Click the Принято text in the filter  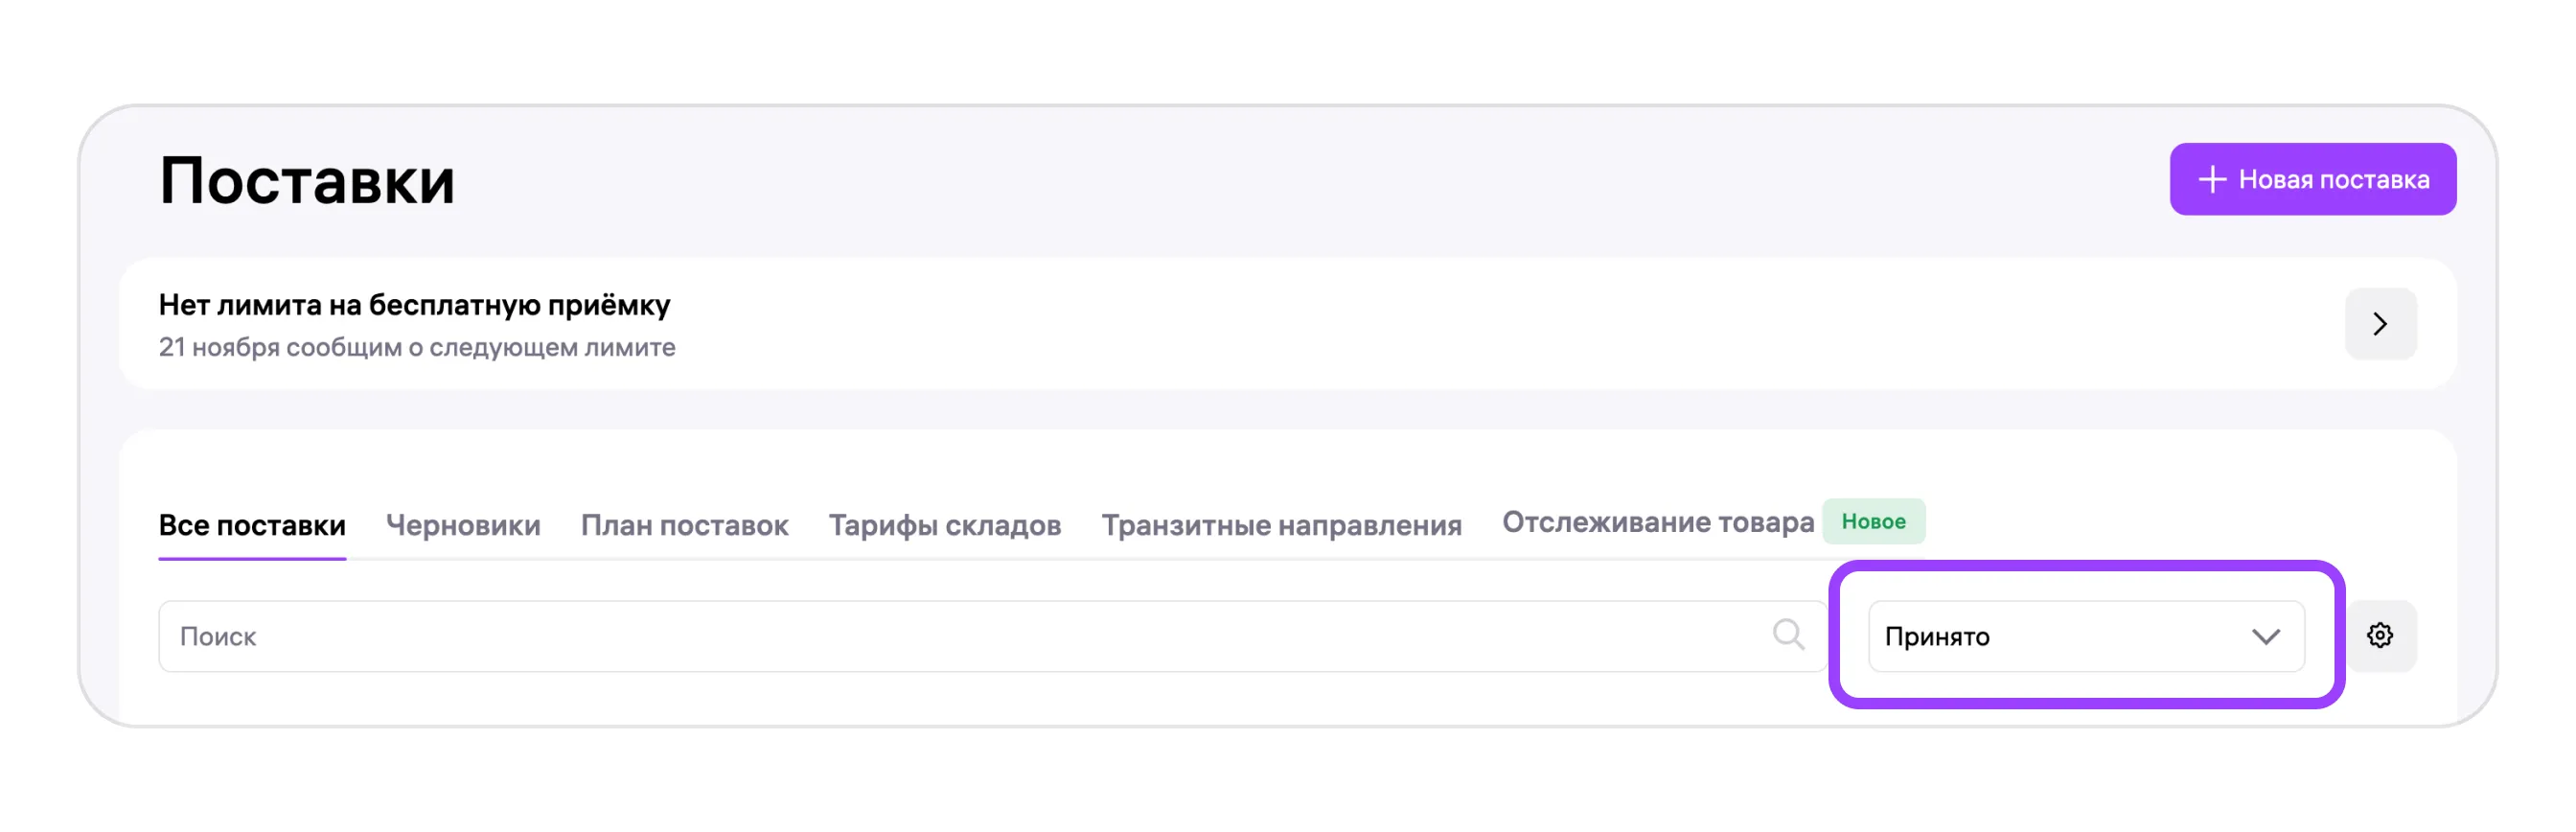(1936, 637)
